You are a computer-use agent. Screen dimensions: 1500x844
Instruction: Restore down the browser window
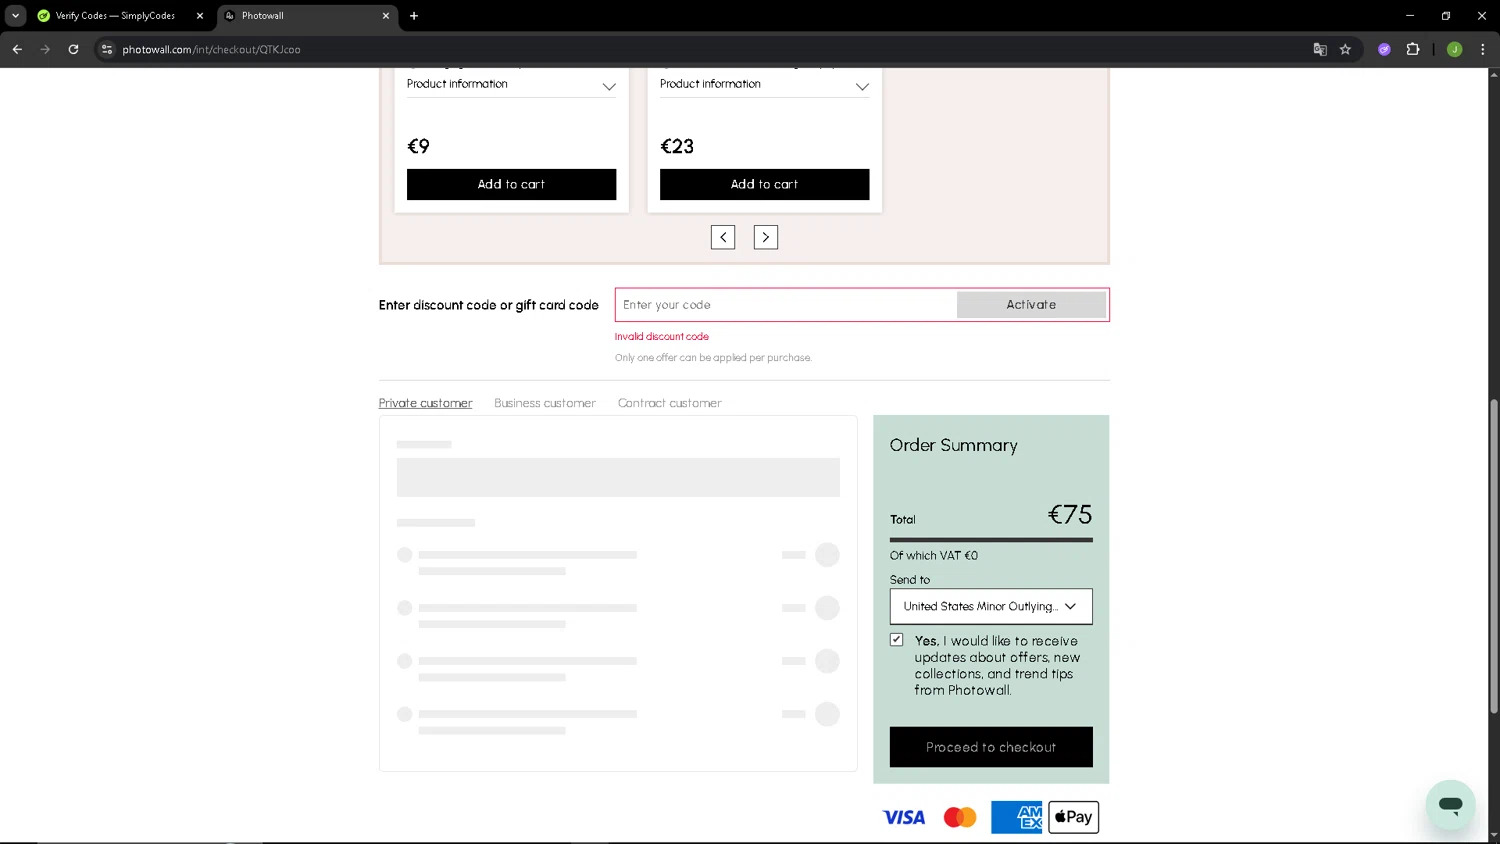click(x=1446, y=15)
